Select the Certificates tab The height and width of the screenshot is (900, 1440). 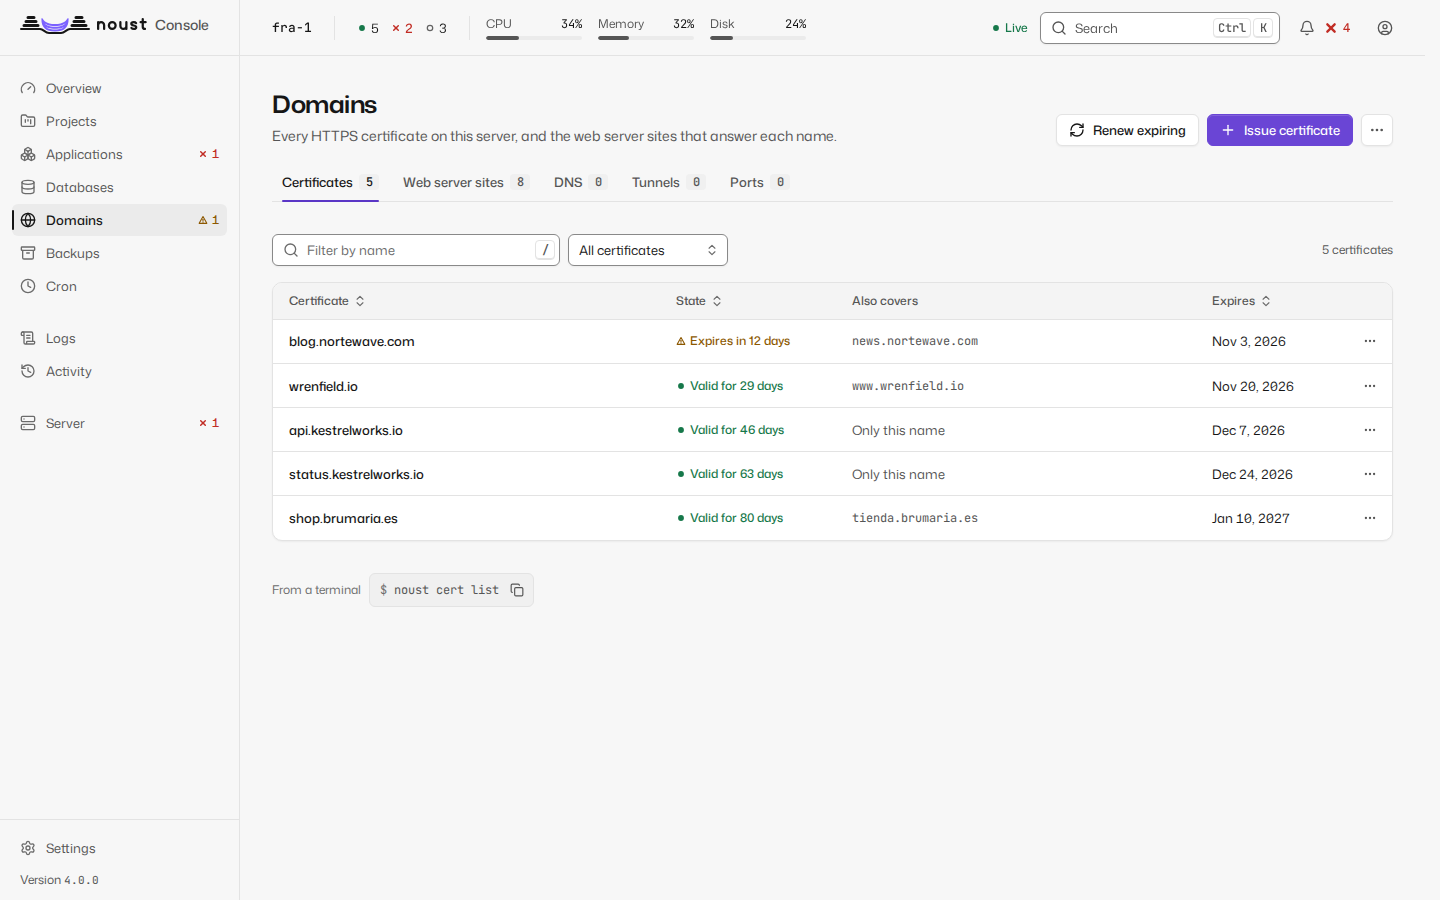point(330,182)
